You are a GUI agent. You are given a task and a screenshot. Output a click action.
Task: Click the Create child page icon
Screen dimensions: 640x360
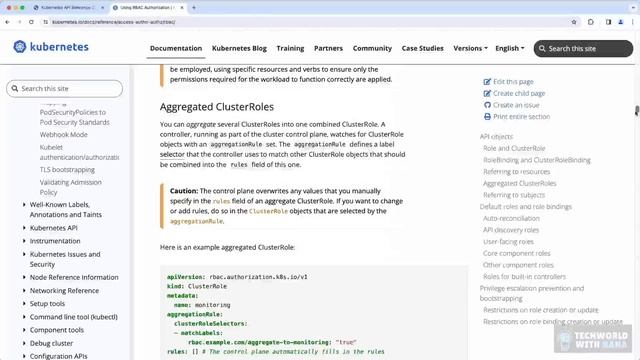[x=487, y=93]
